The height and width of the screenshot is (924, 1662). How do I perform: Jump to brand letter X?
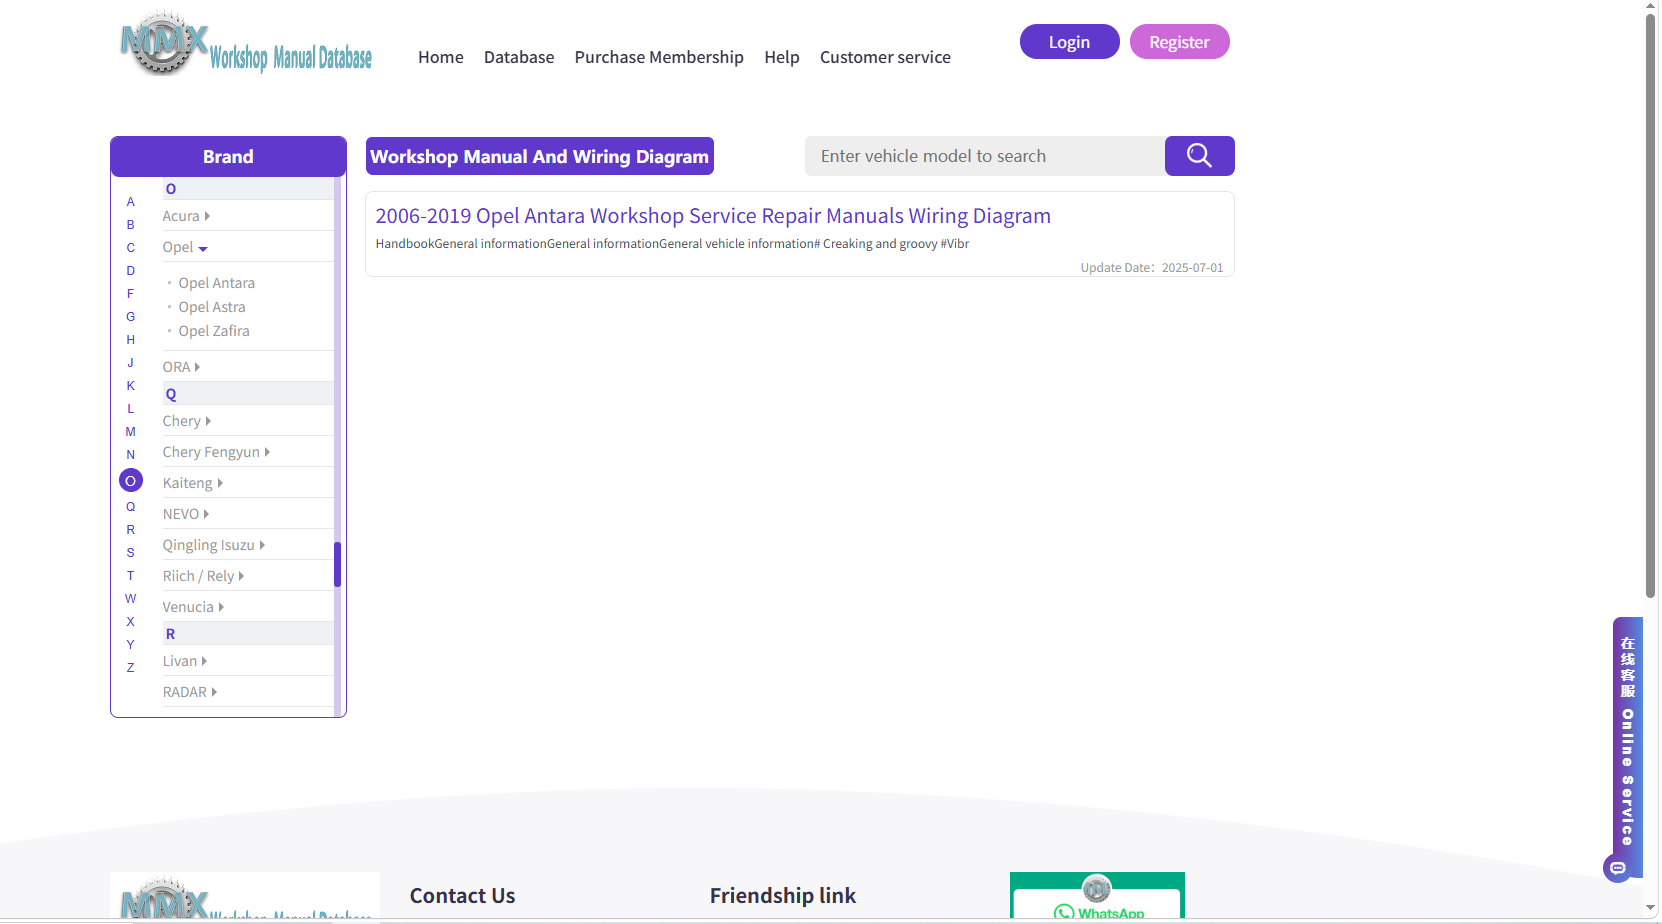click(130, 622)
